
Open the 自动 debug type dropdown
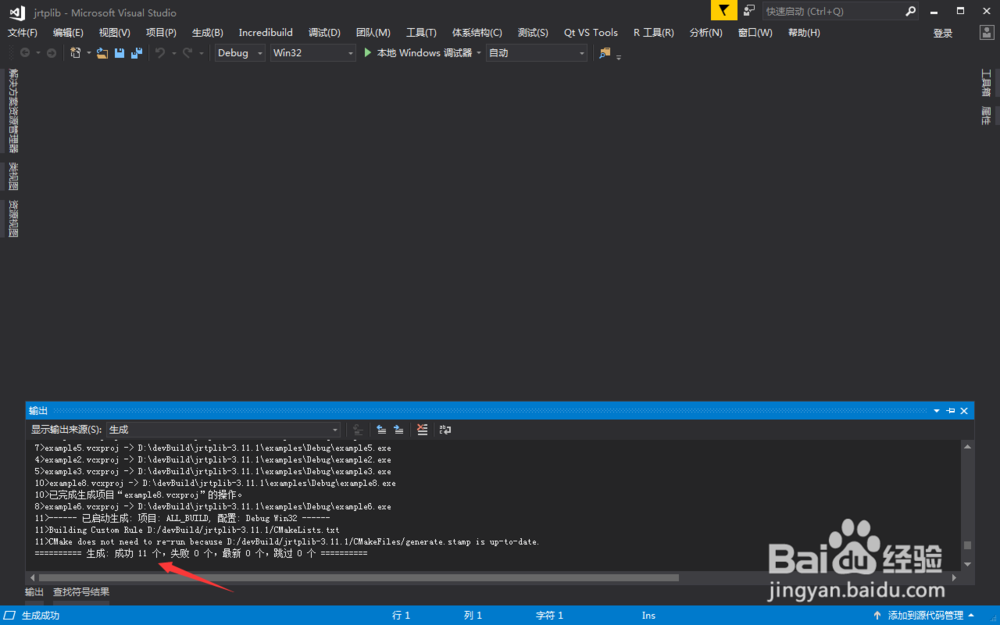(536, 53)
